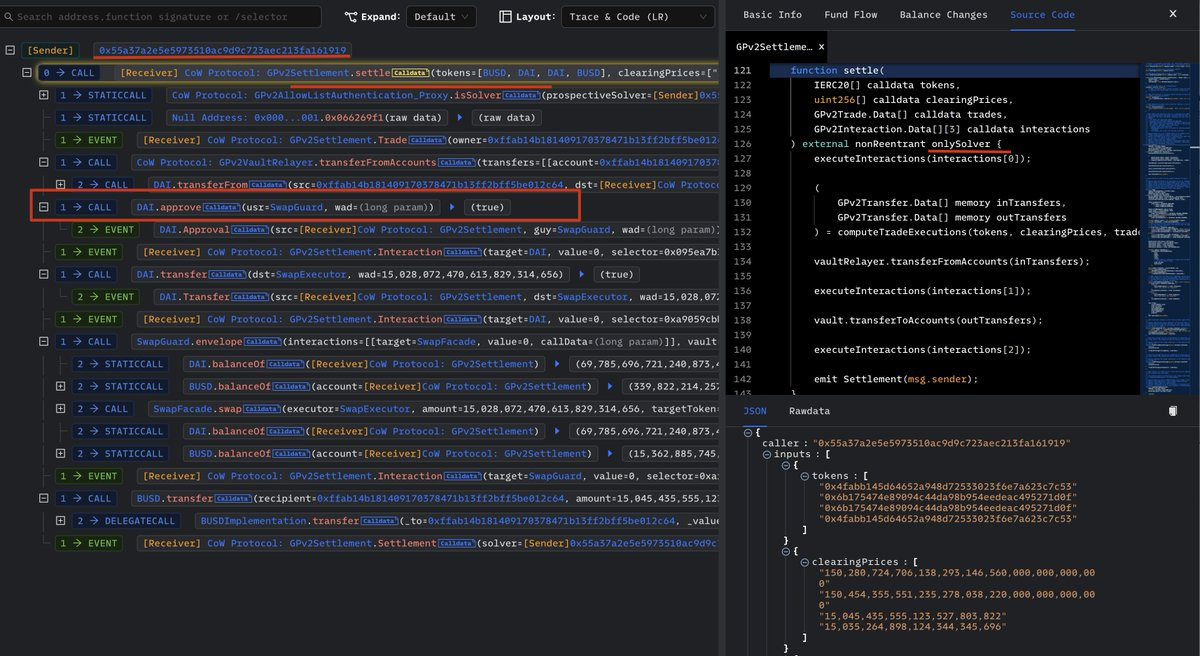Click Calldata badge next to SwapFacade.swap
The image size is (1200, 656).
pyautogui.click(x=265, y=408)
